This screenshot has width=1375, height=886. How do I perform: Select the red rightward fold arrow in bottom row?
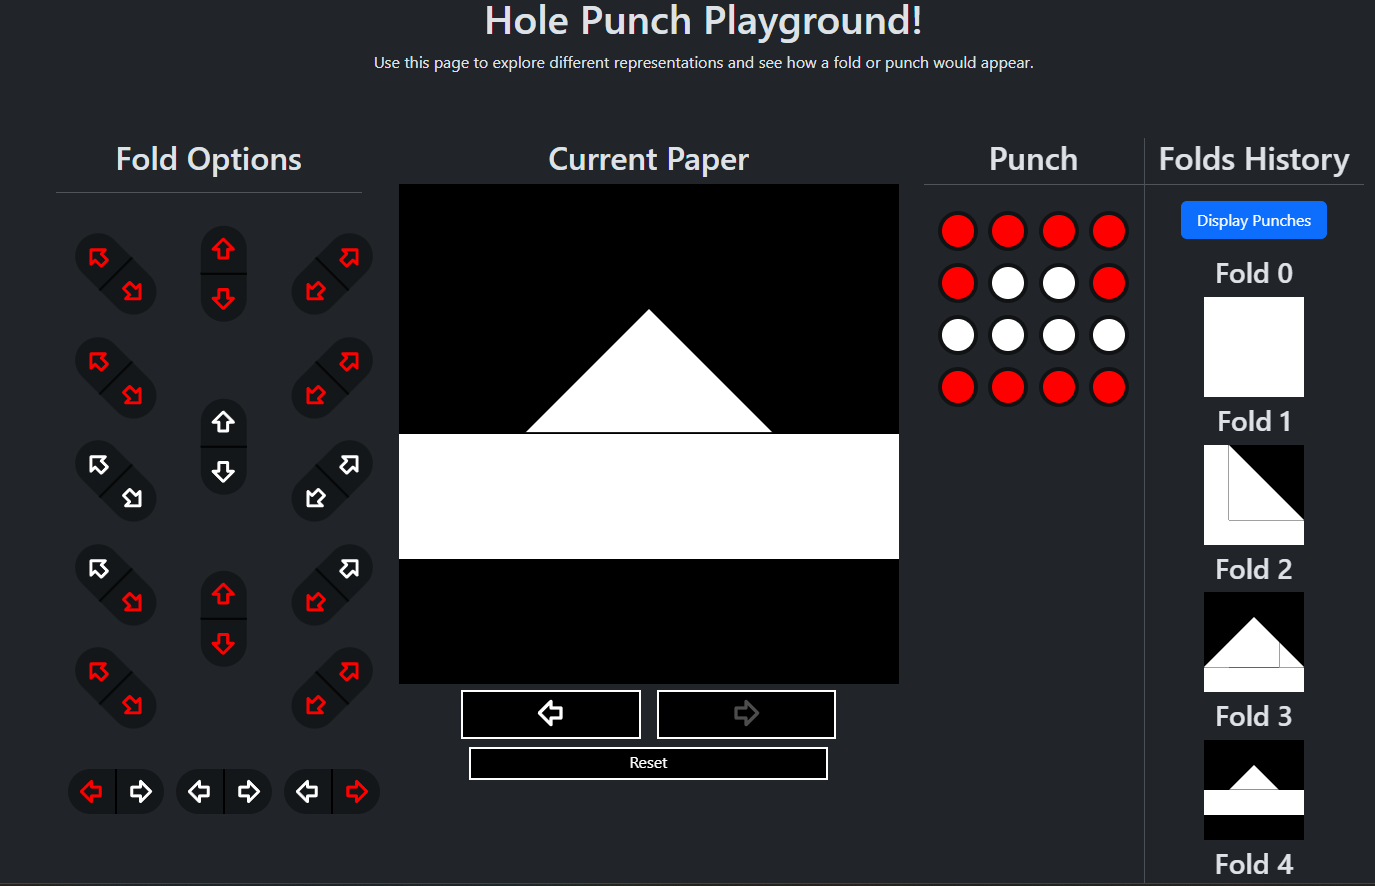(355, 791)
